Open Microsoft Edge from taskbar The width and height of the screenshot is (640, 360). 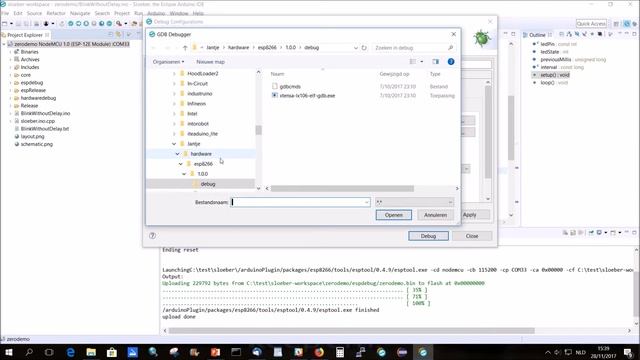point(70,352)
